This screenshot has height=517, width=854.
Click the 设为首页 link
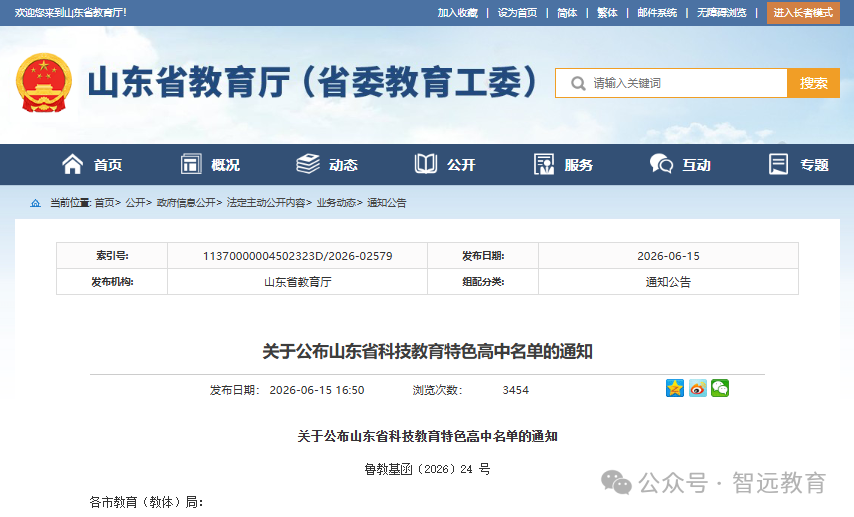coord(517,13)
